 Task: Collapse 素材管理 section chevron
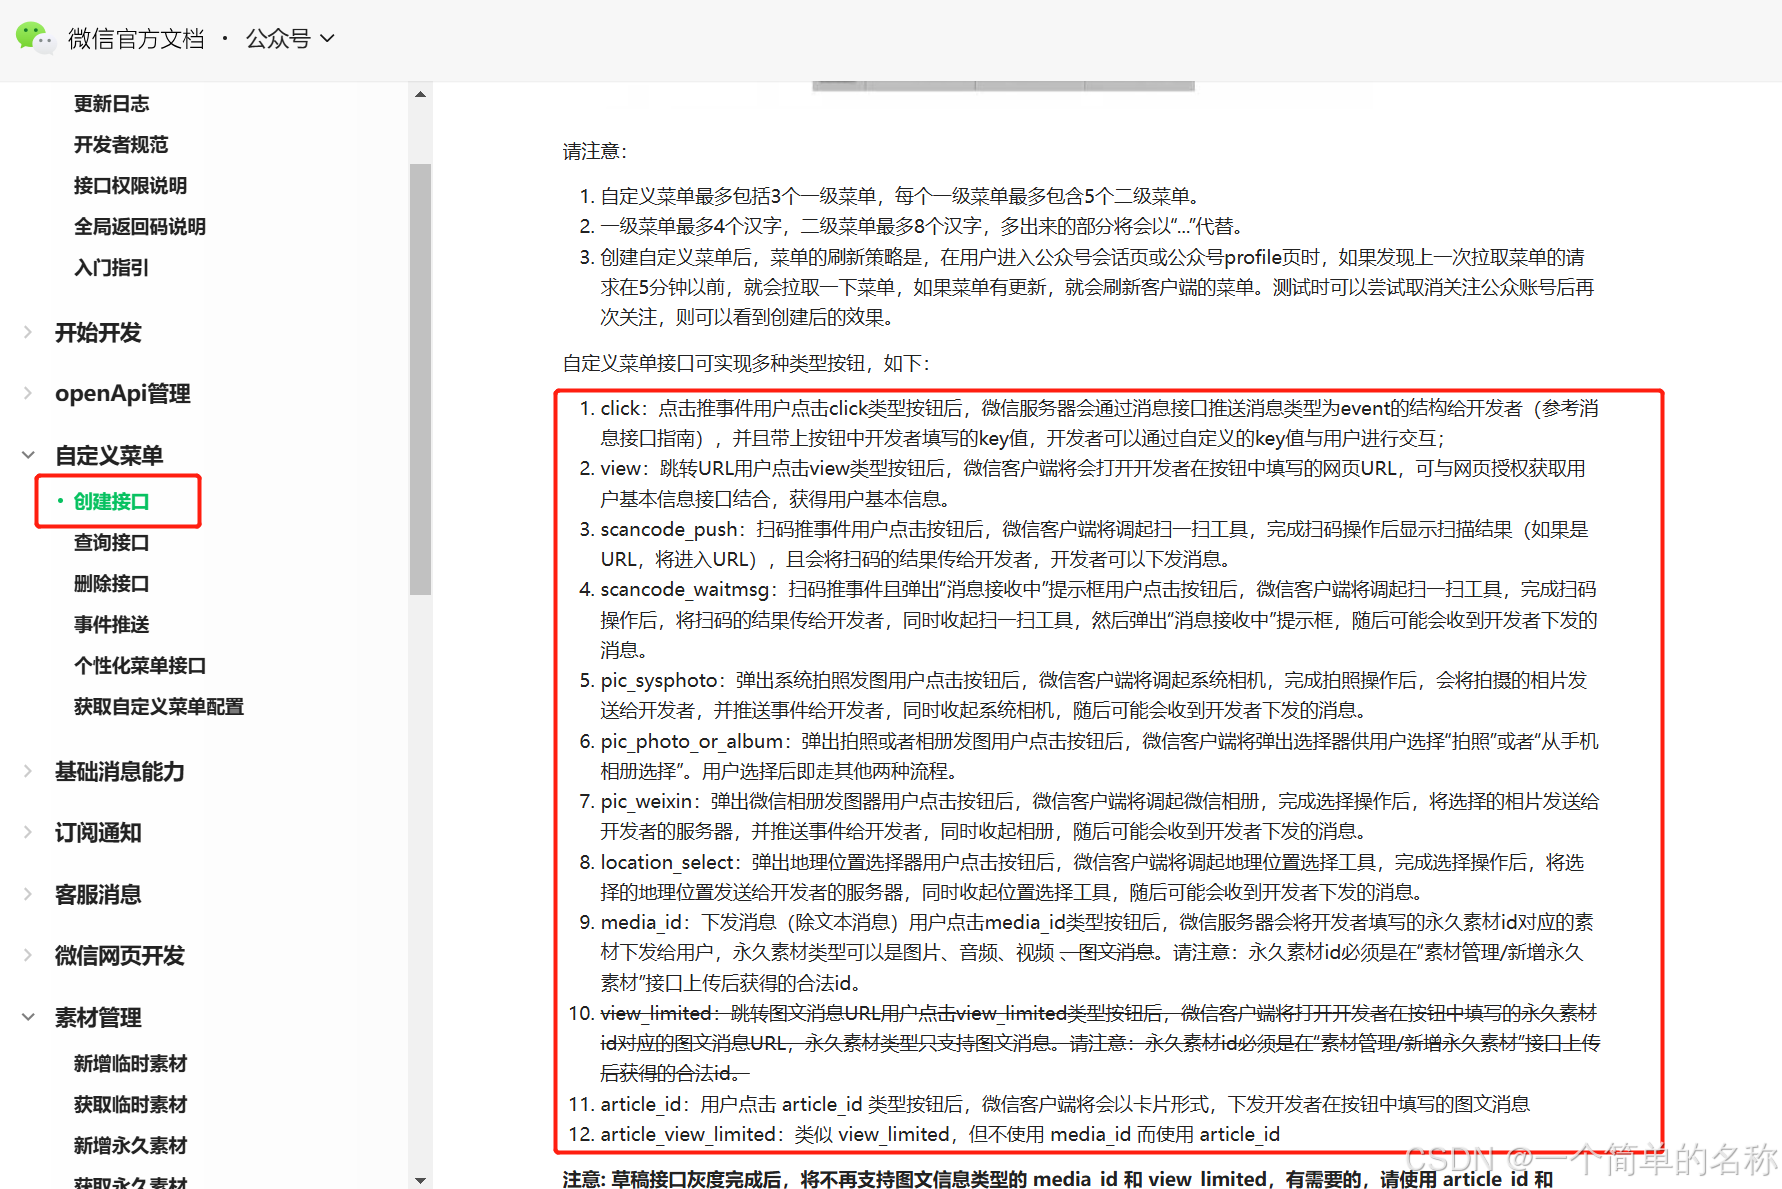pyautogui.click(x=28, y=1017)
